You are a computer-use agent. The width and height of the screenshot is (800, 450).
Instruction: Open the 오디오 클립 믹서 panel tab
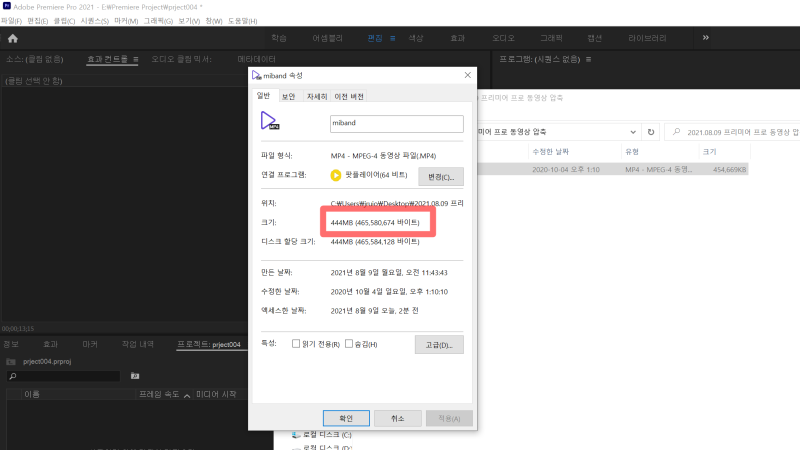click(181, 59)
